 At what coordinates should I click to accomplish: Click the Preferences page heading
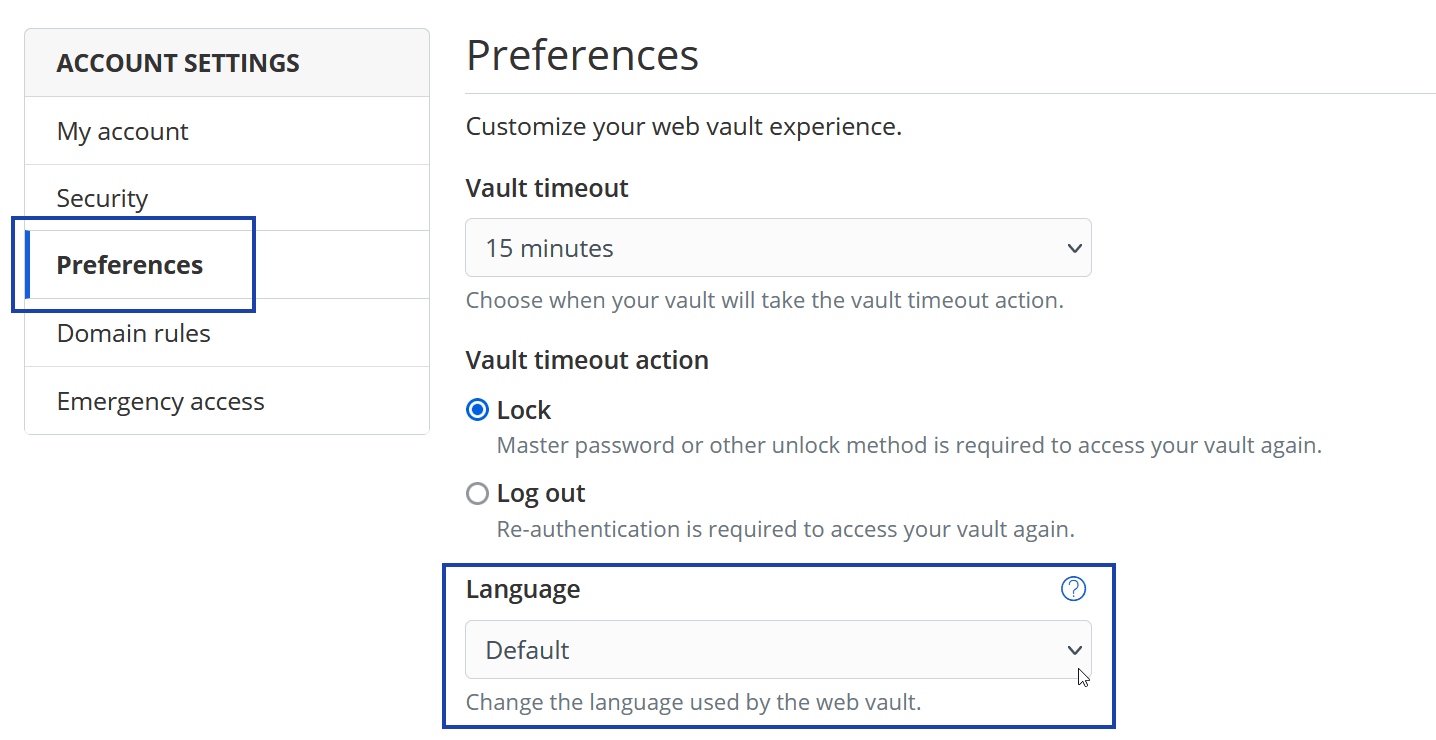pyautogui.click(x=582, y=55)
